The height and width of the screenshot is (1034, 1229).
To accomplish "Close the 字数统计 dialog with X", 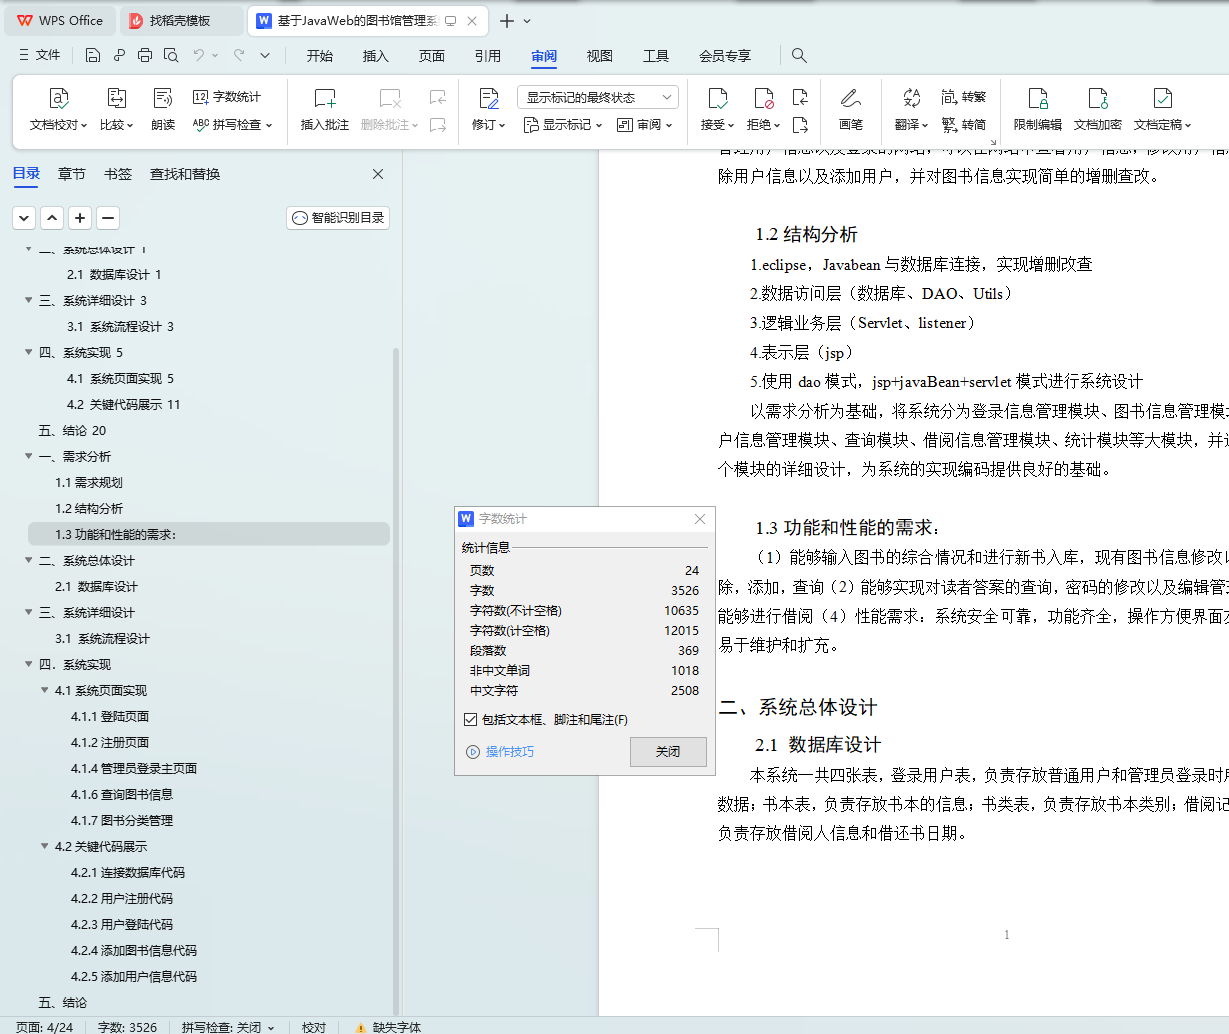I will (700, 519).
